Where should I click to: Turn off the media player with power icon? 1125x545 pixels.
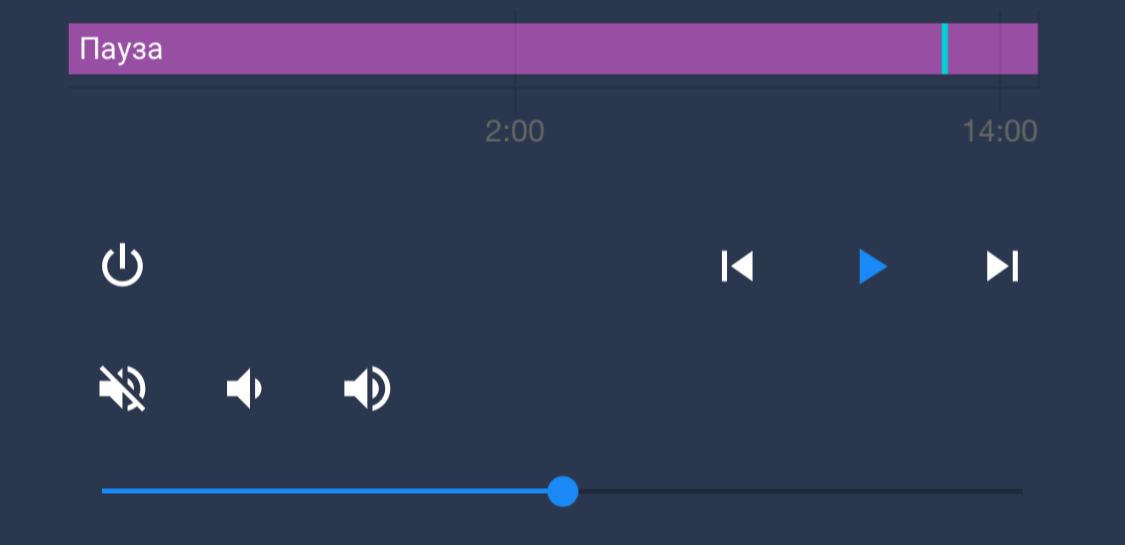click(x=123, y=265)
